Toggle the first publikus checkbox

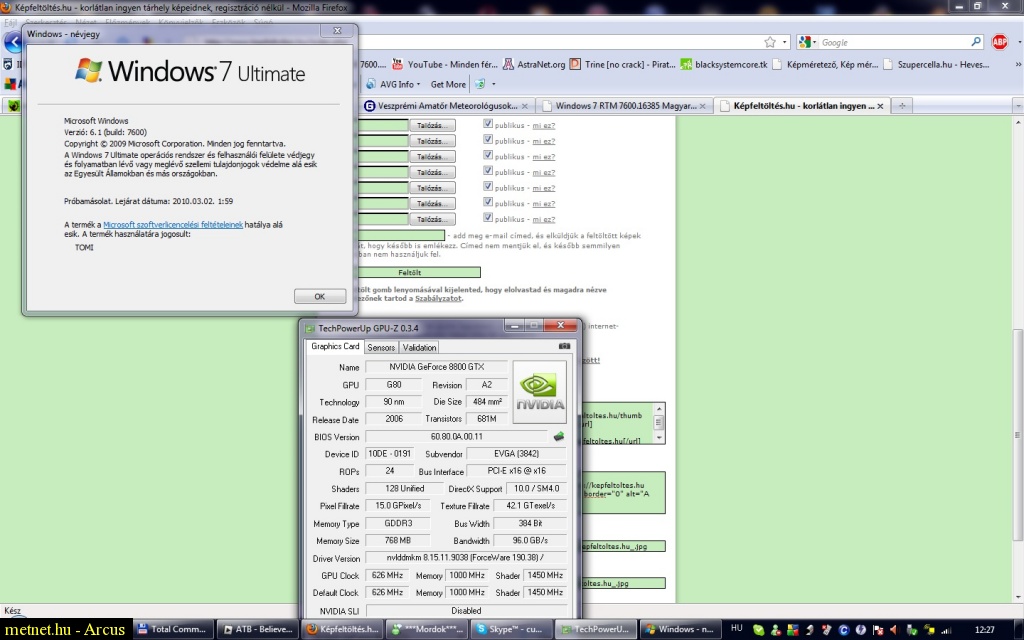click(488, 125)
